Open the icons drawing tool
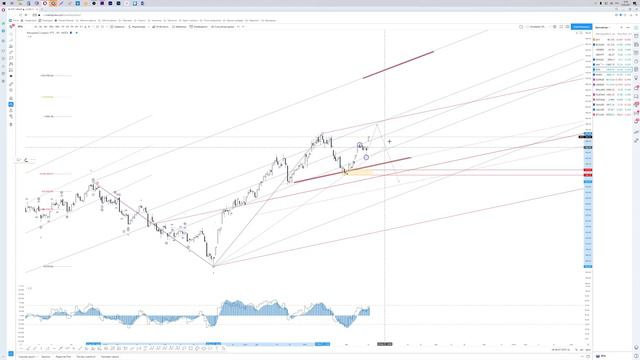The width and height of the screenshot is (640, 360). [11, 76]
